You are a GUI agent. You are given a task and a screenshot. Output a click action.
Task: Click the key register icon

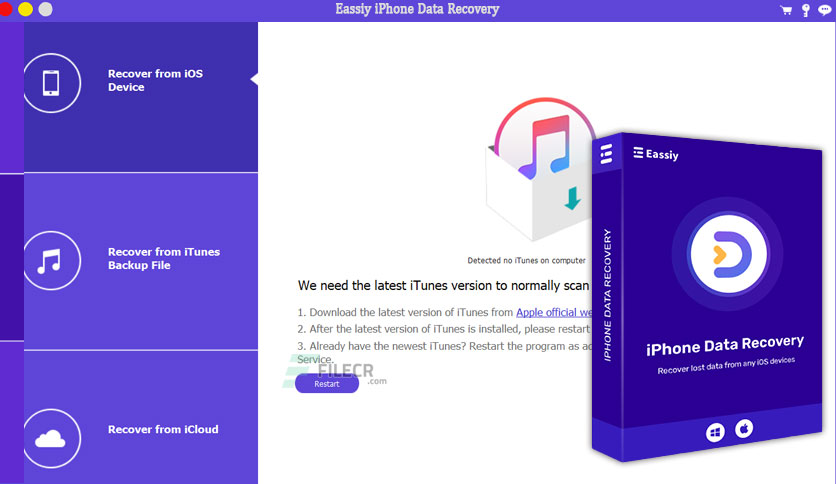tap(806, 10)
